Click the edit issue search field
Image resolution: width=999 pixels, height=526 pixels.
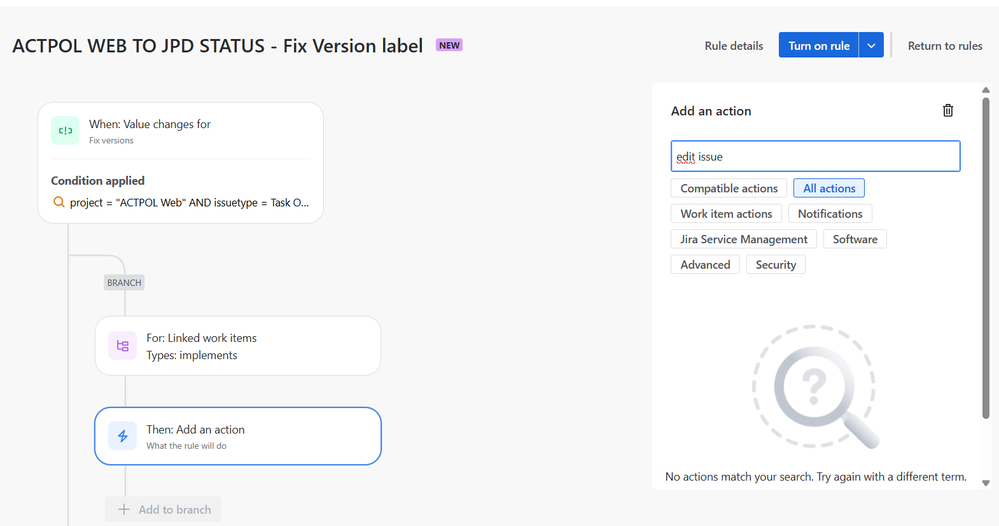815,156
